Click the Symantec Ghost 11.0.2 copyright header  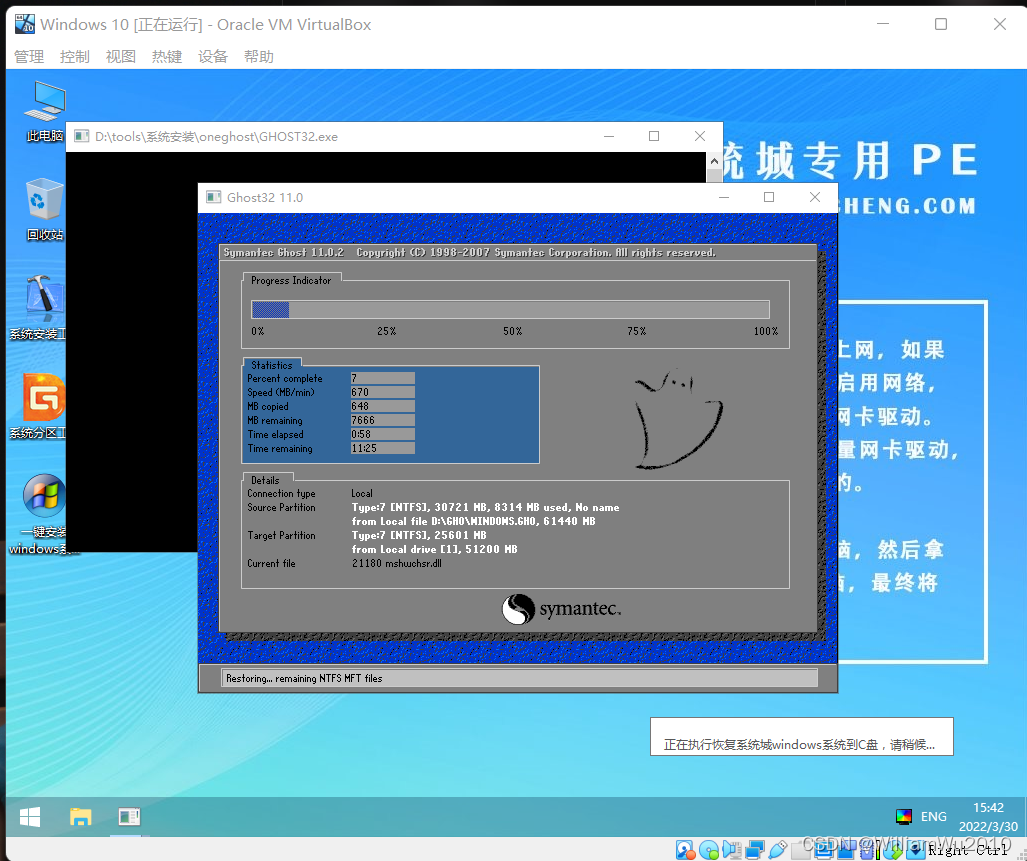coord(470,253)
